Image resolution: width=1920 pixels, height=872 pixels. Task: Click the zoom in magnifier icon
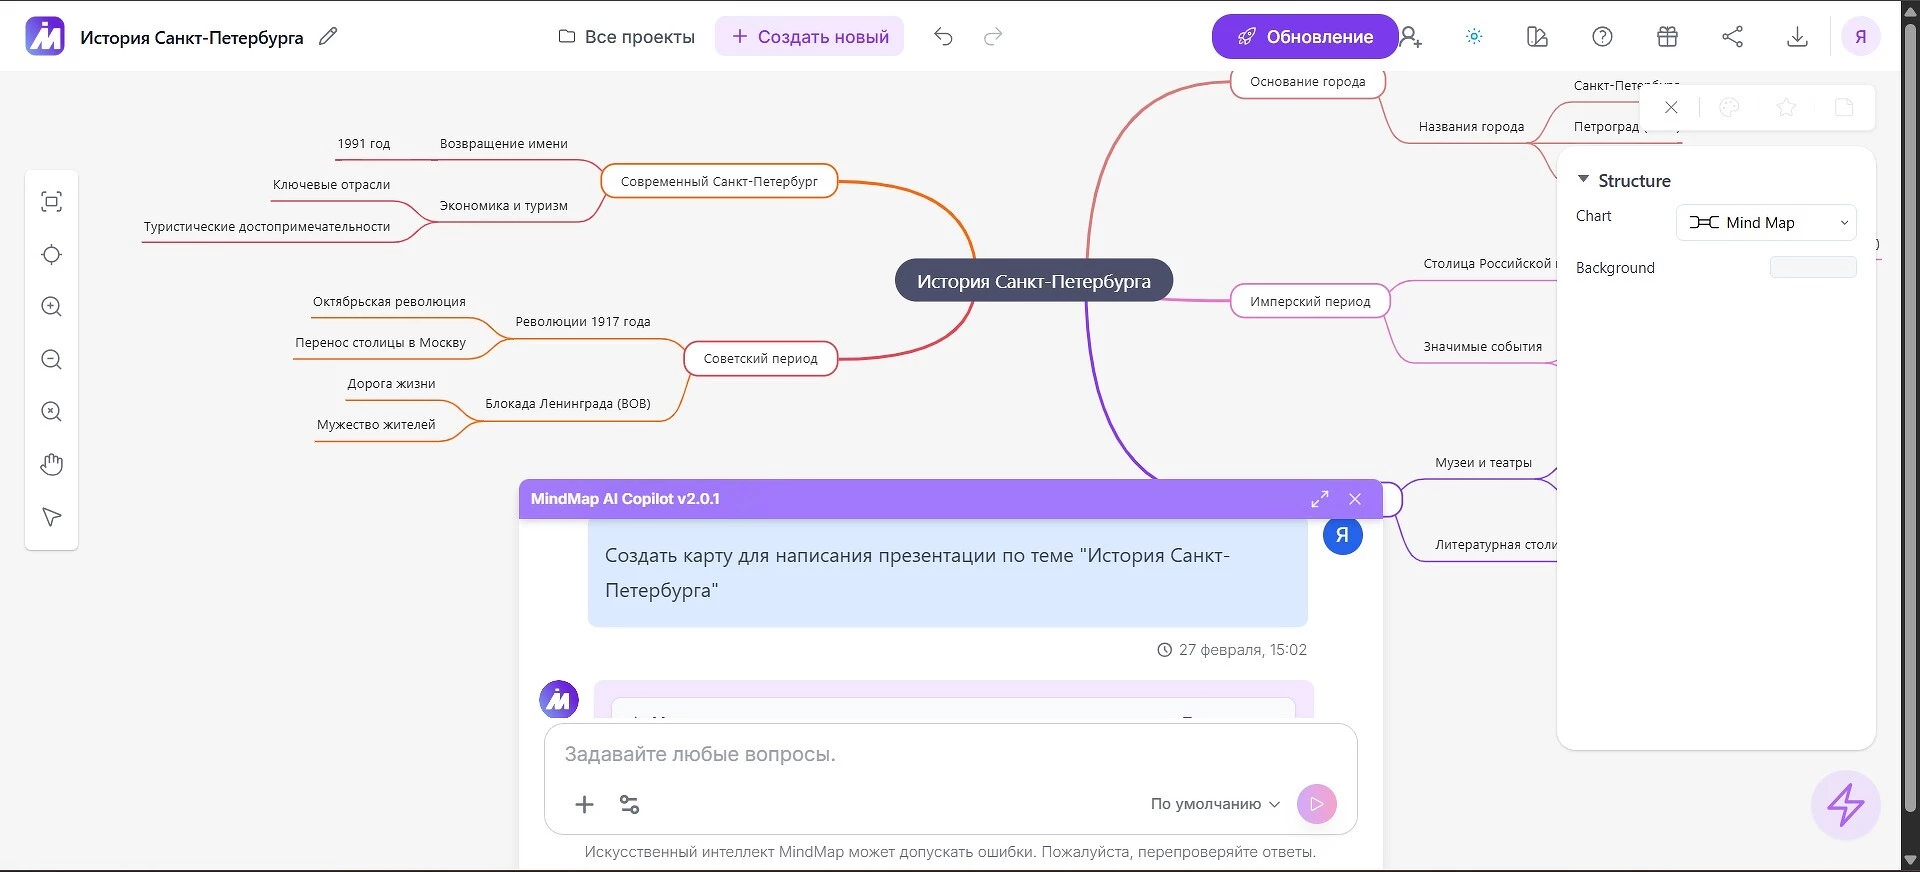(52, 307)
